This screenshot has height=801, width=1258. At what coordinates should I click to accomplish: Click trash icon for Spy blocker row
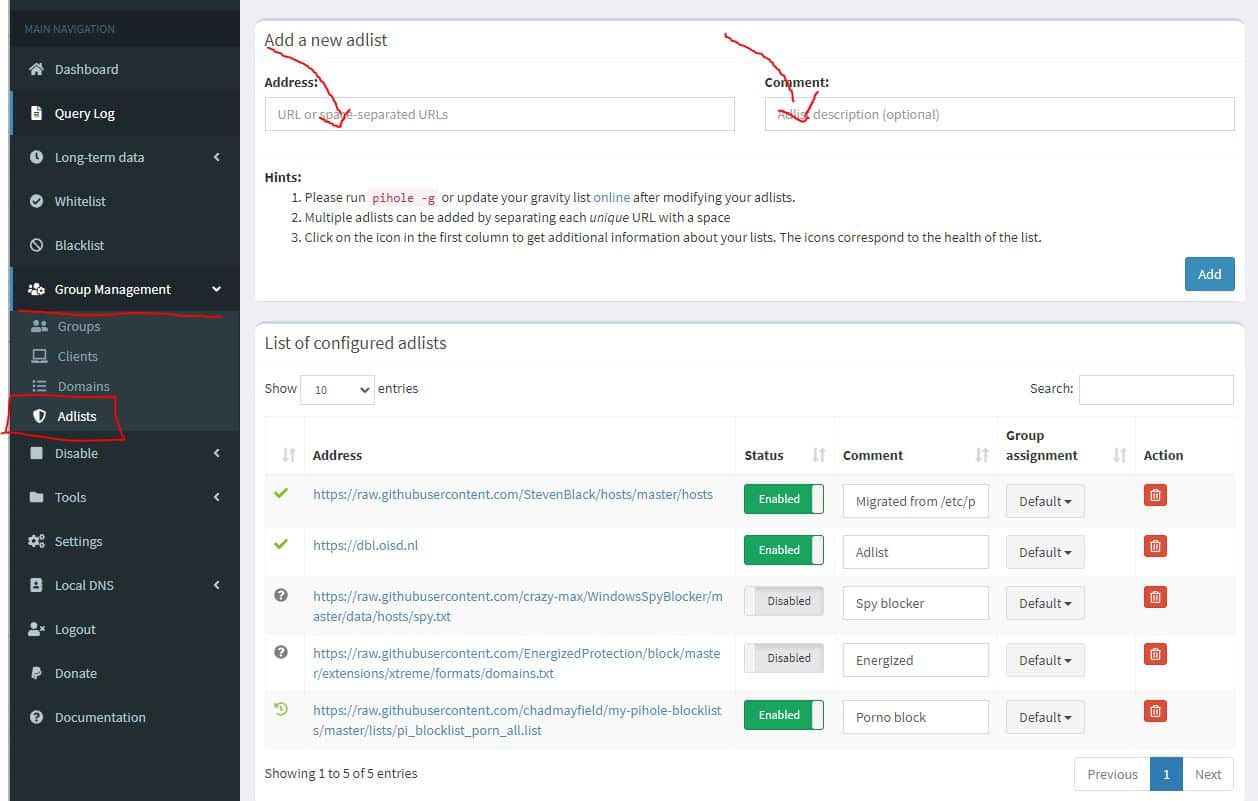click(1155, 597)
